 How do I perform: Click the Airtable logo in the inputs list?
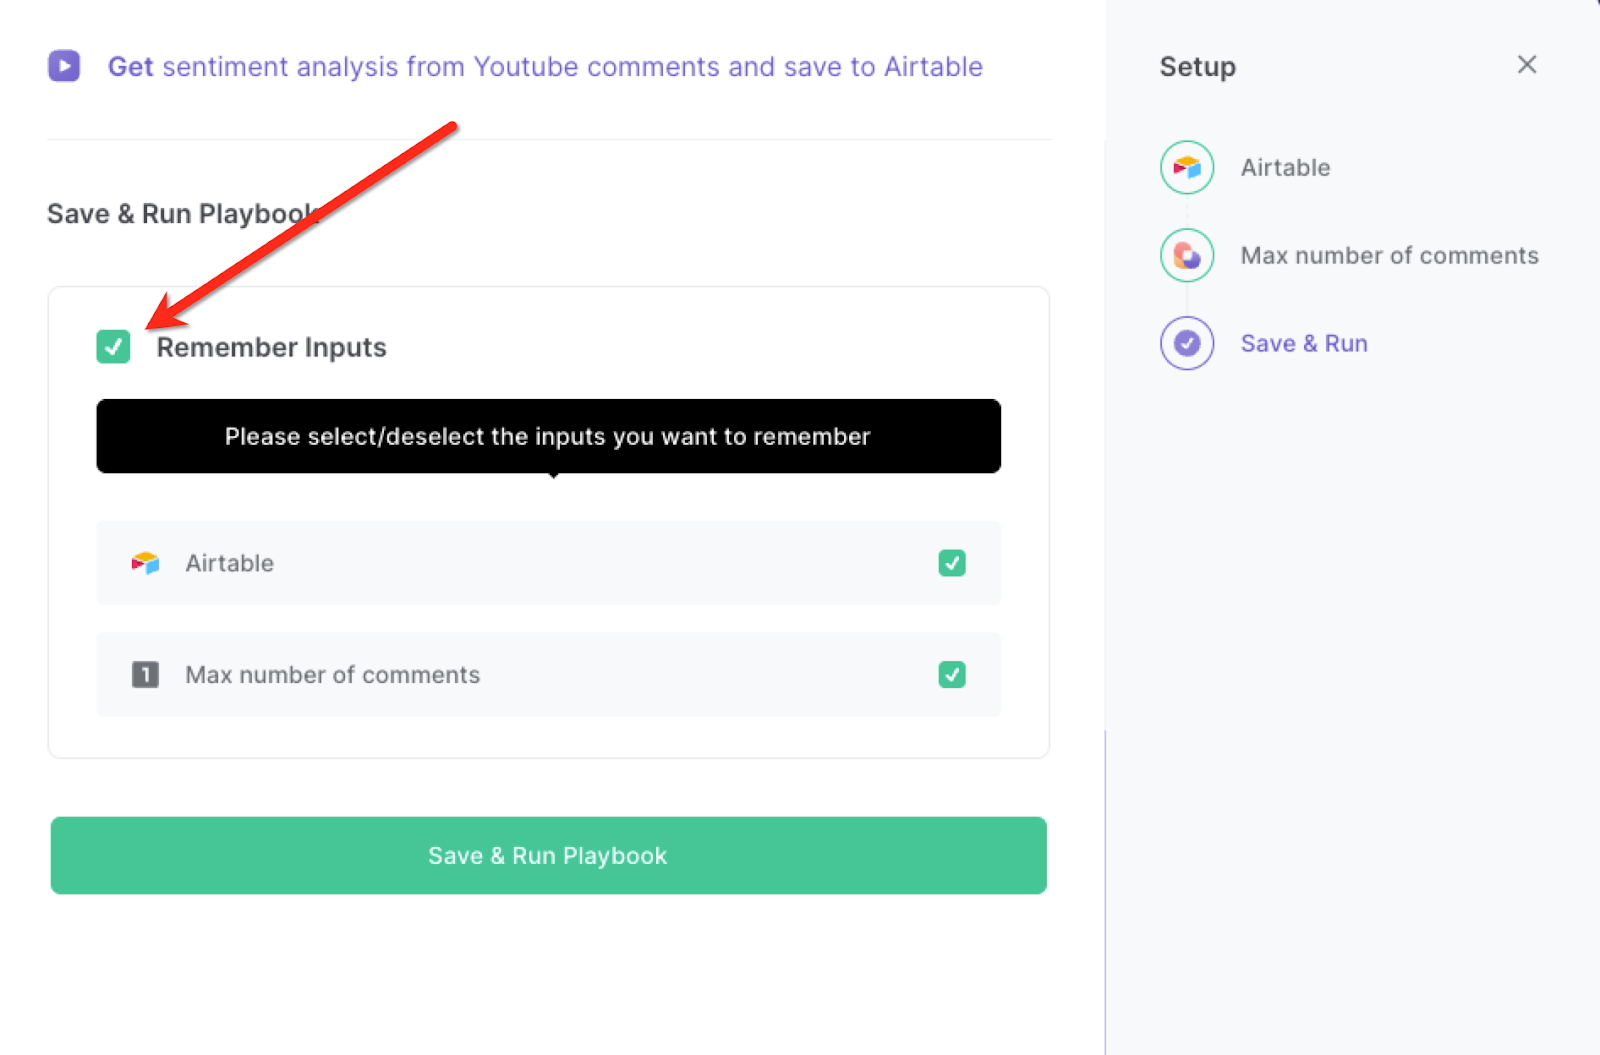click(145, 563)
